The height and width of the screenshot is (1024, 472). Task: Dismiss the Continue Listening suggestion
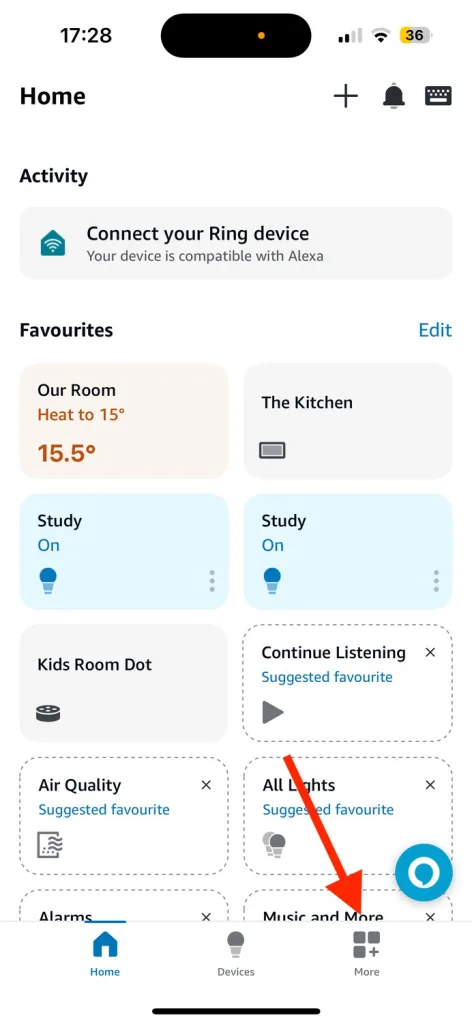[x=430, y=652]
